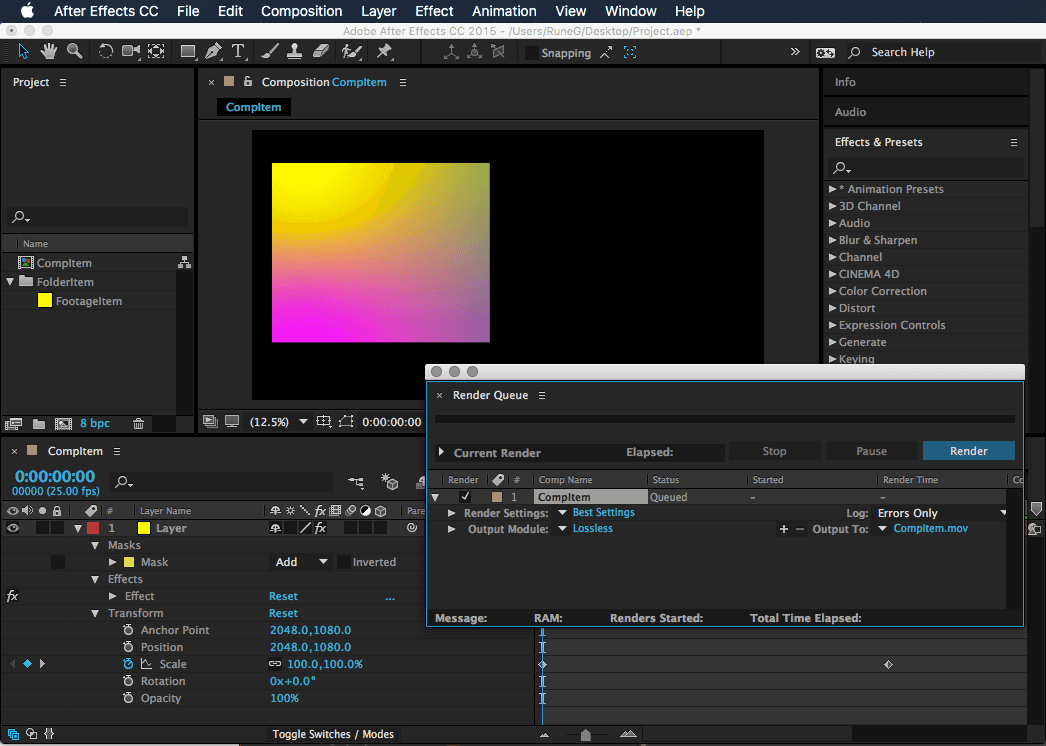Viewport: 1046px width, 746px height.
Task: Select the Horizontal Type tool
Action: click(x=238, y=51)
